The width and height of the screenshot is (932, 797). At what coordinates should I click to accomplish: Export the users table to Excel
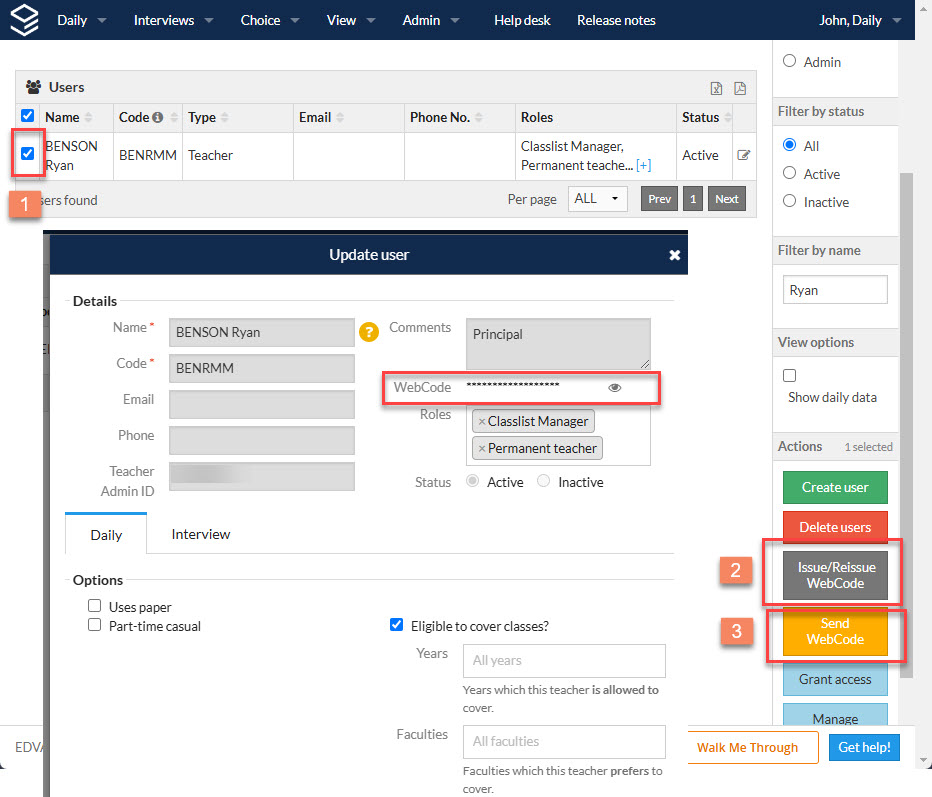(x=716, y=89)
